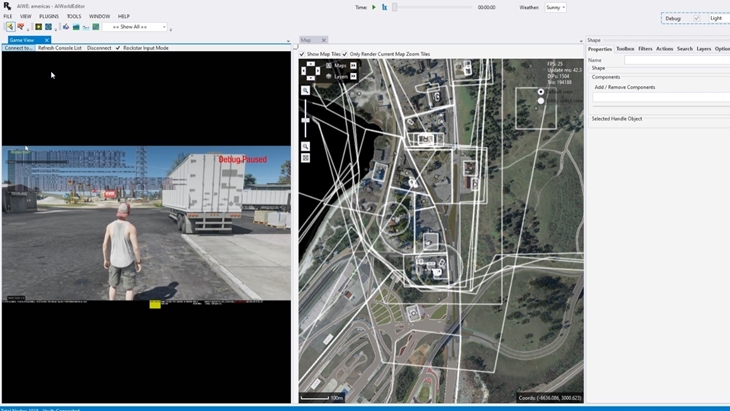Switch to the Toolbox tab

[x=625, y=49]
